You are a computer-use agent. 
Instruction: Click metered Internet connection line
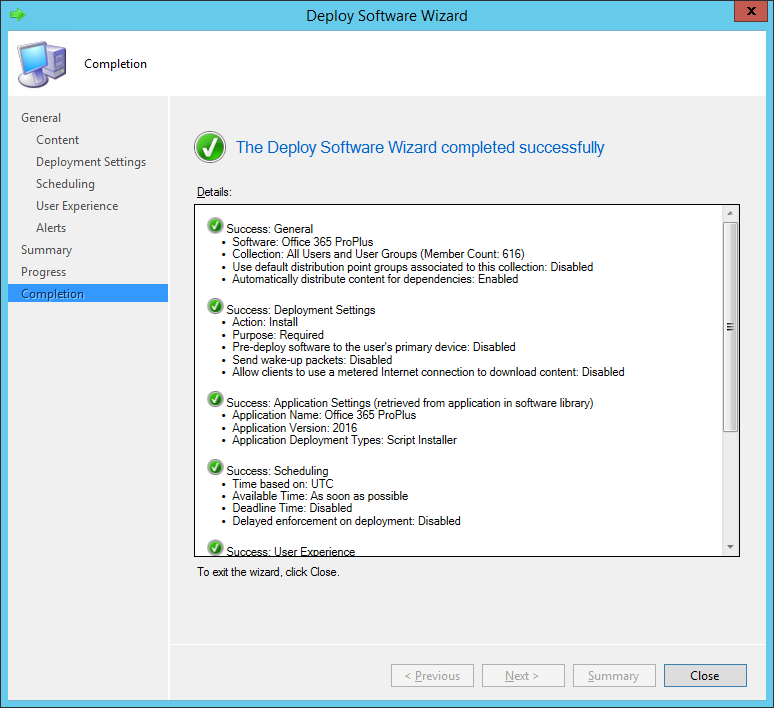pos(428,372)
